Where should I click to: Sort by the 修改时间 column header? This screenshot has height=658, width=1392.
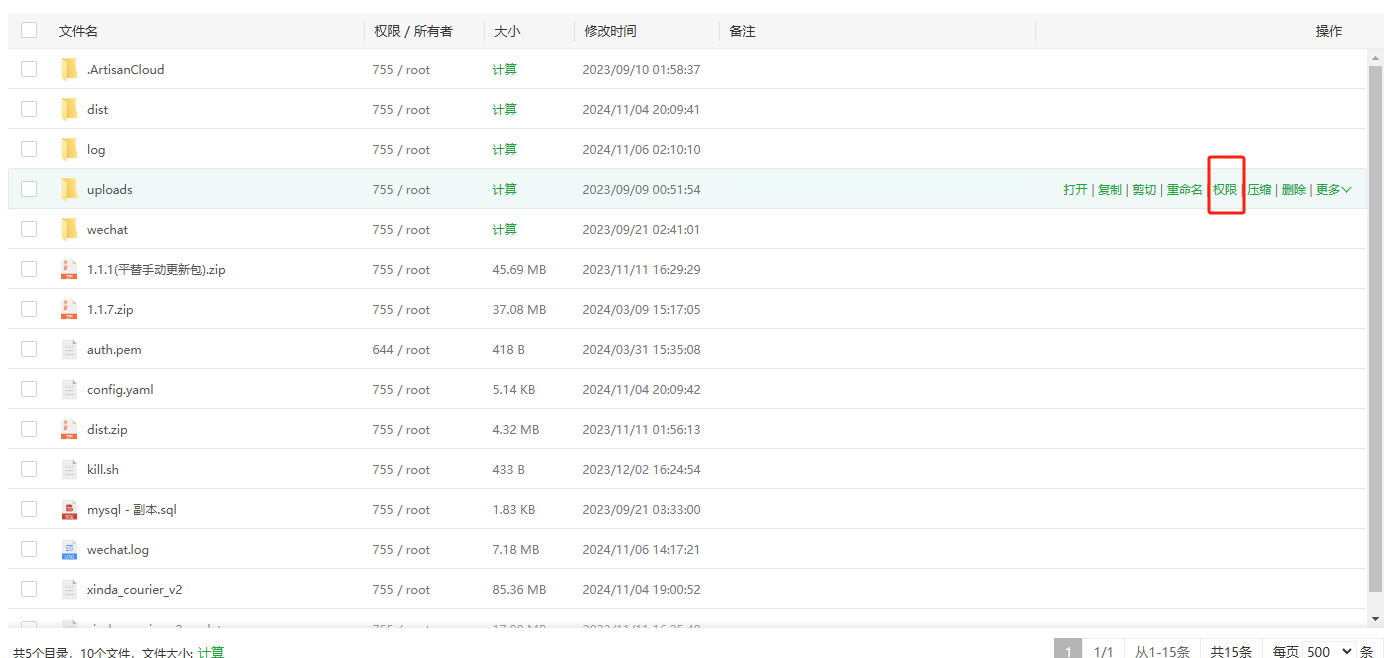(610, 31)
